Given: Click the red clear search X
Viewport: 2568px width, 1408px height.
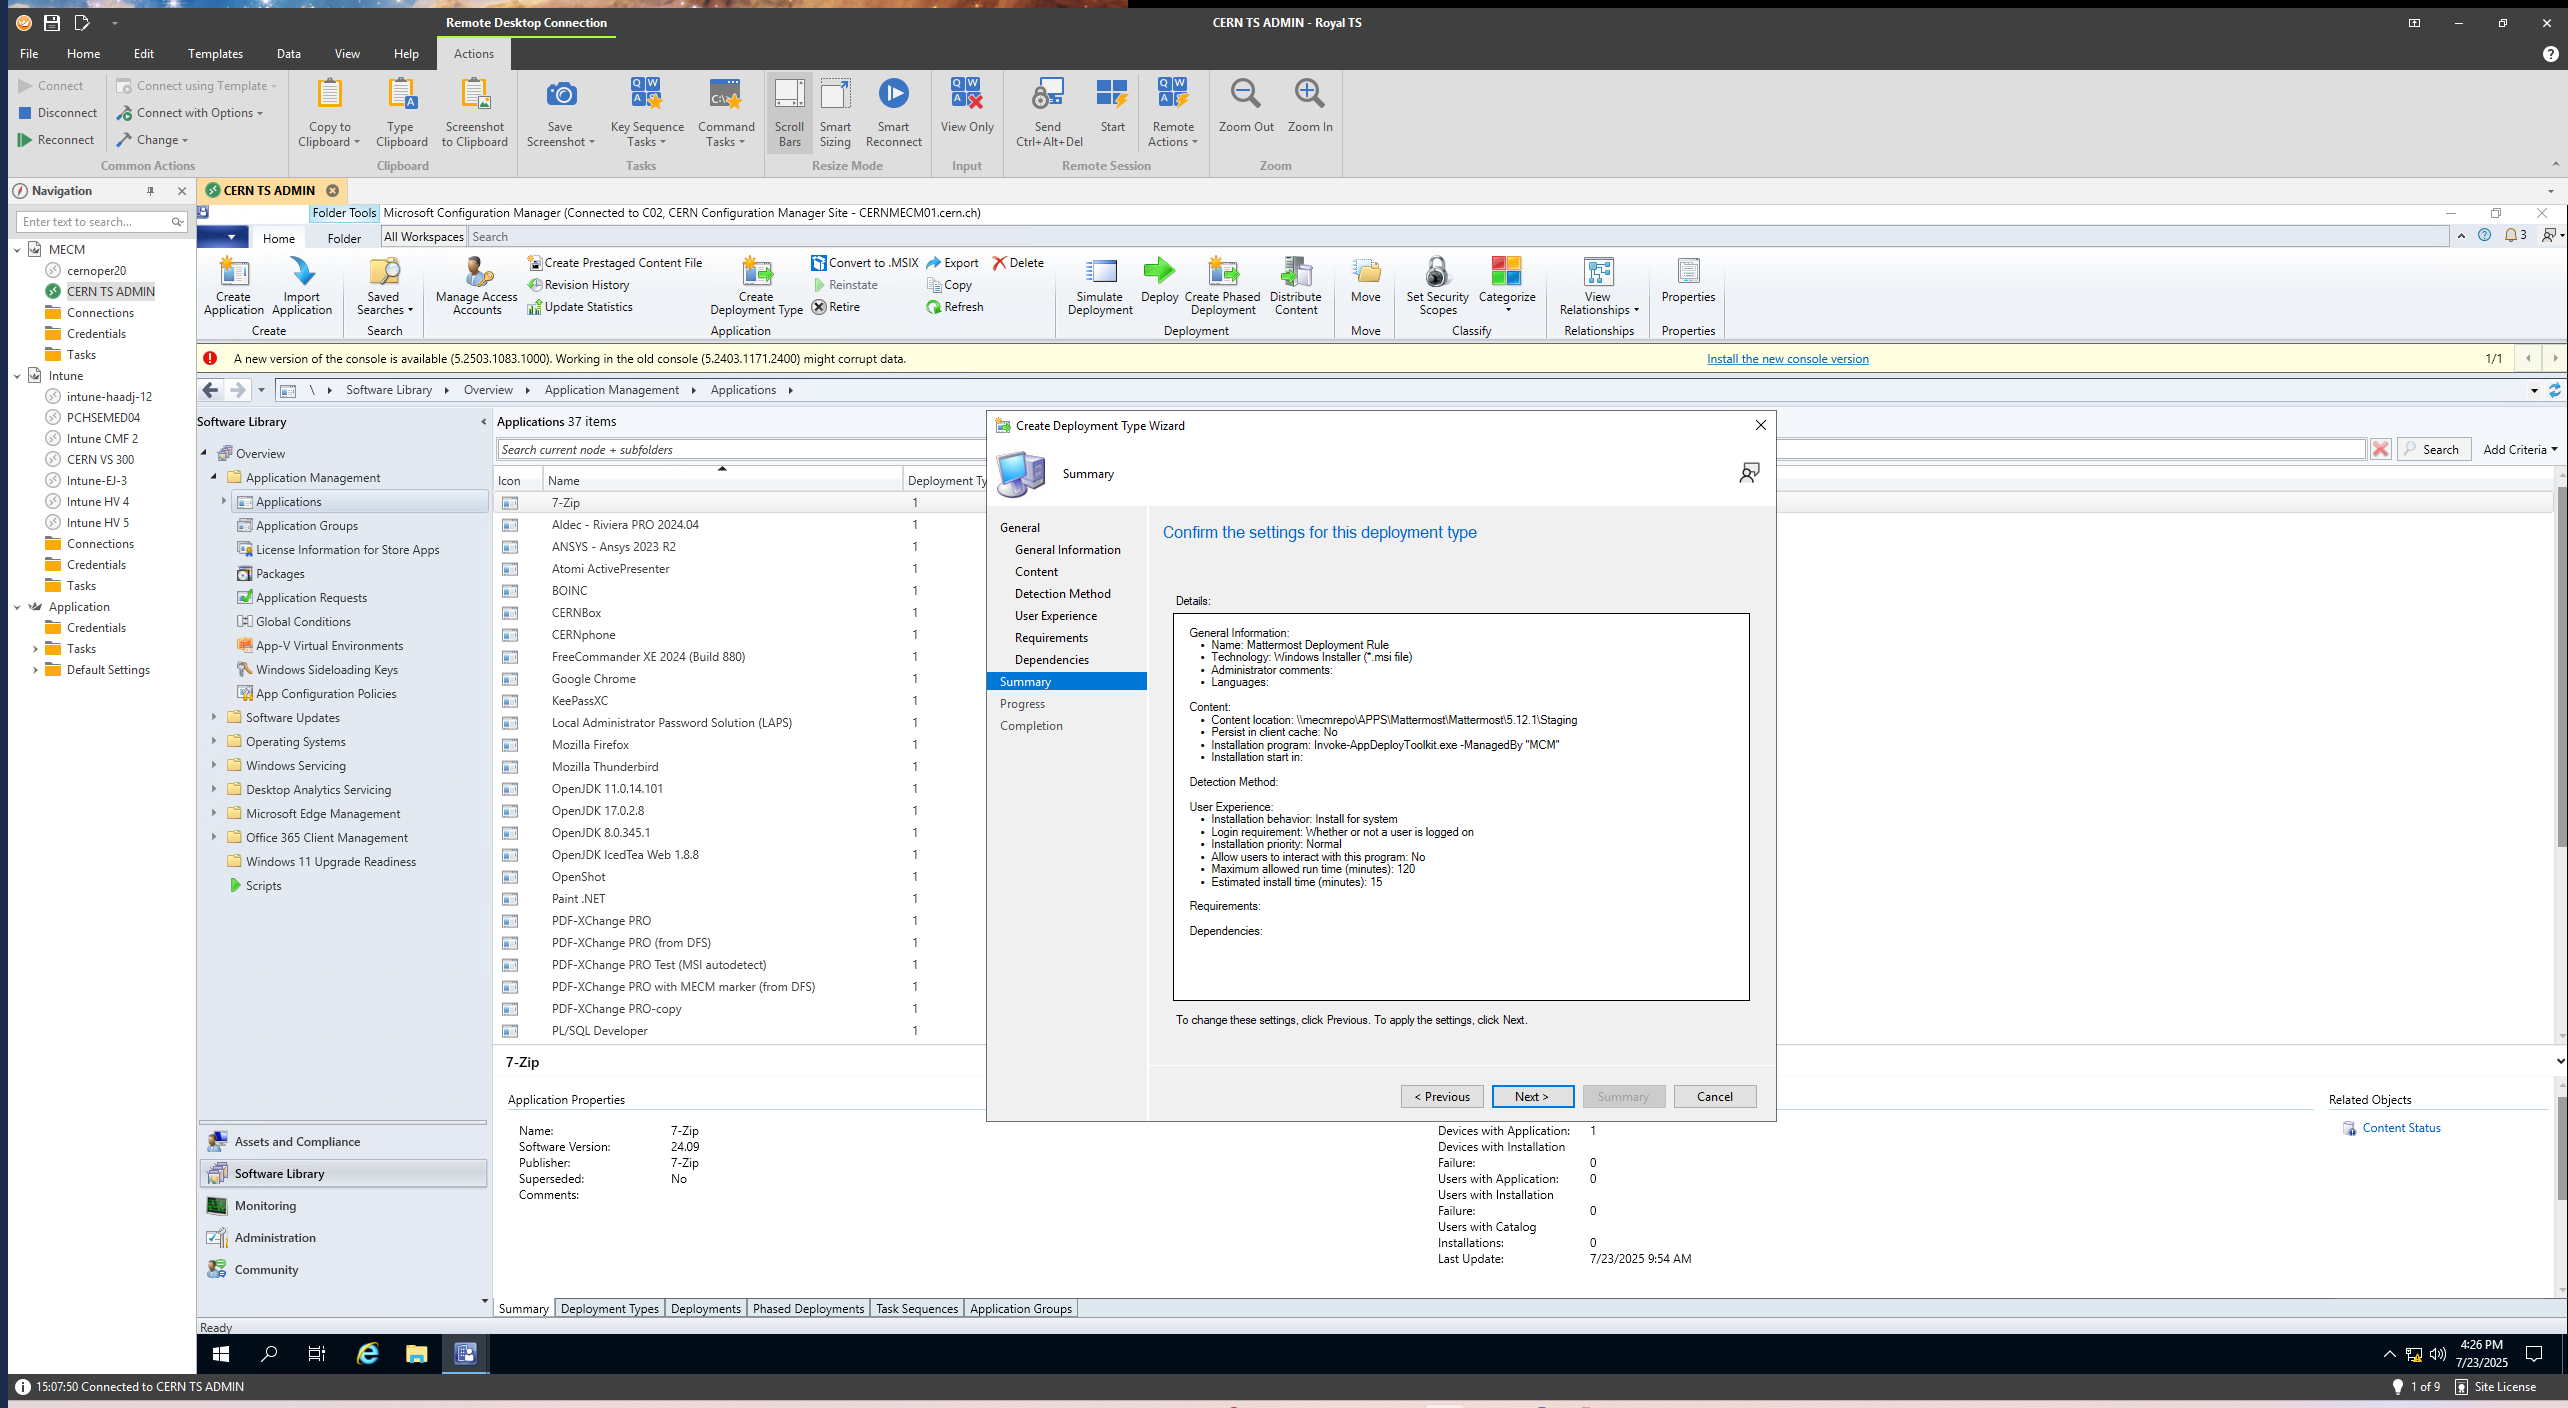Looking at the screenshot, I should point(2380,449).
